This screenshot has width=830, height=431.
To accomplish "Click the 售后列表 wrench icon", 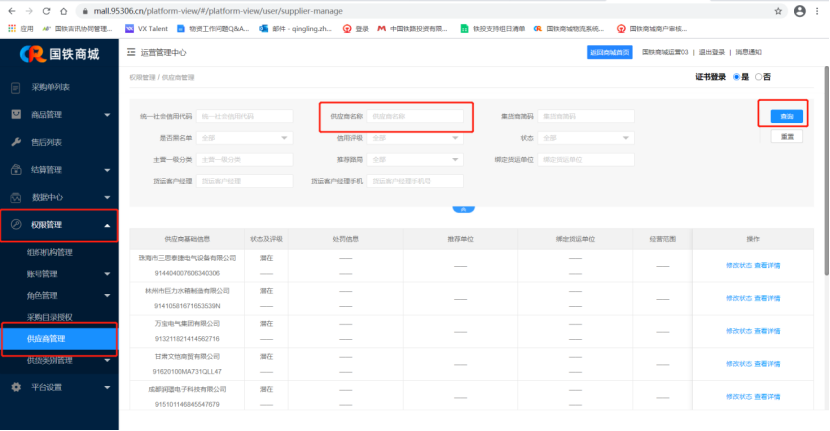I will tap(16, 142).
